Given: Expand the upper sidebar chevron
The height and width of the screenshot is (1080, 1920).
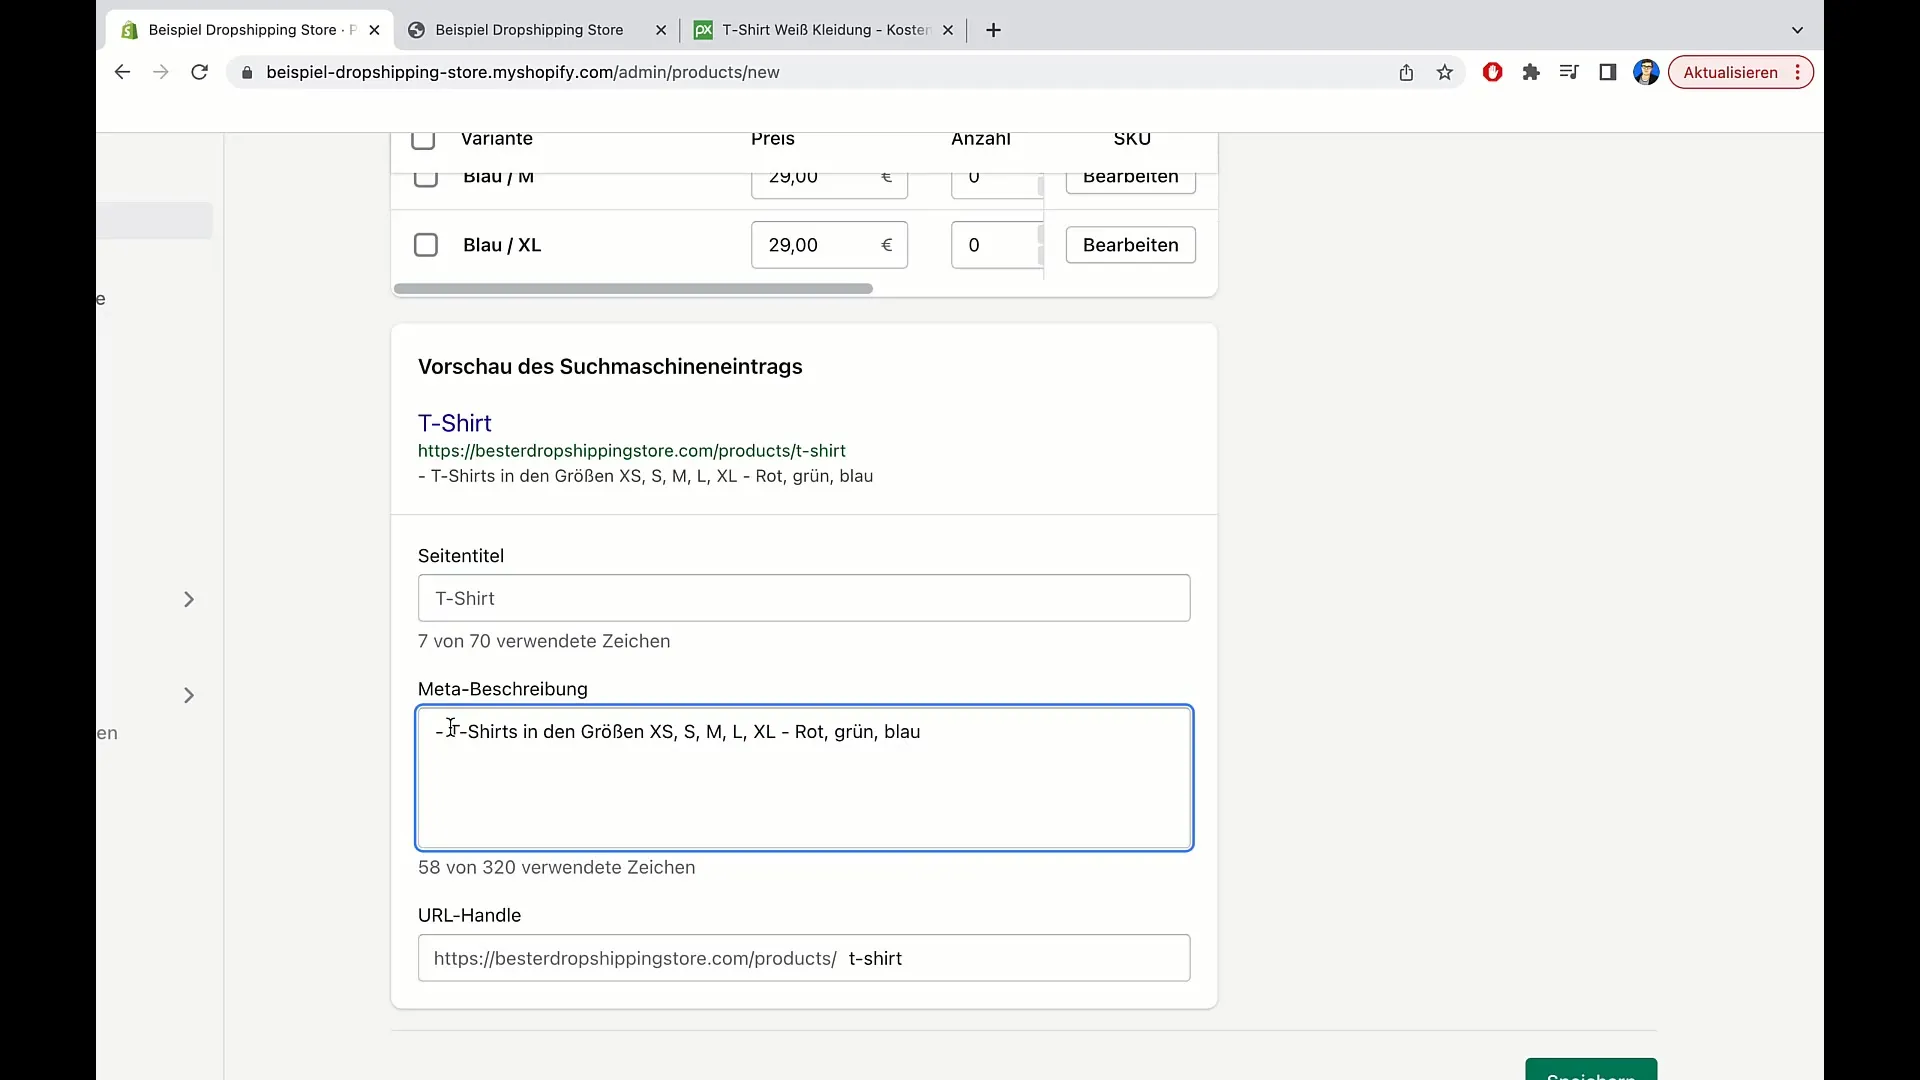Looking at the screenshot, I should click(x=189, y=599).
